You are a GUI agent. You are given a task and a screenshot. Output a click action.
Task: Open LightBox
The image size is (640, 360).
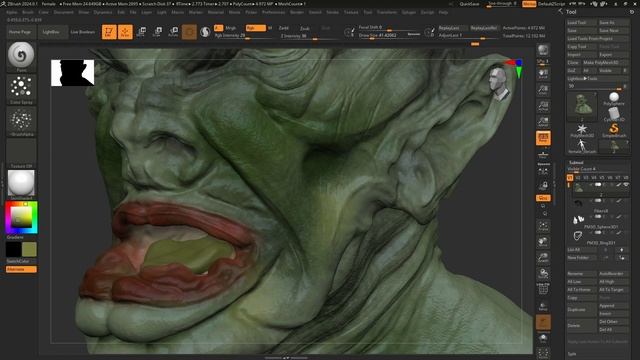point(52,32)
